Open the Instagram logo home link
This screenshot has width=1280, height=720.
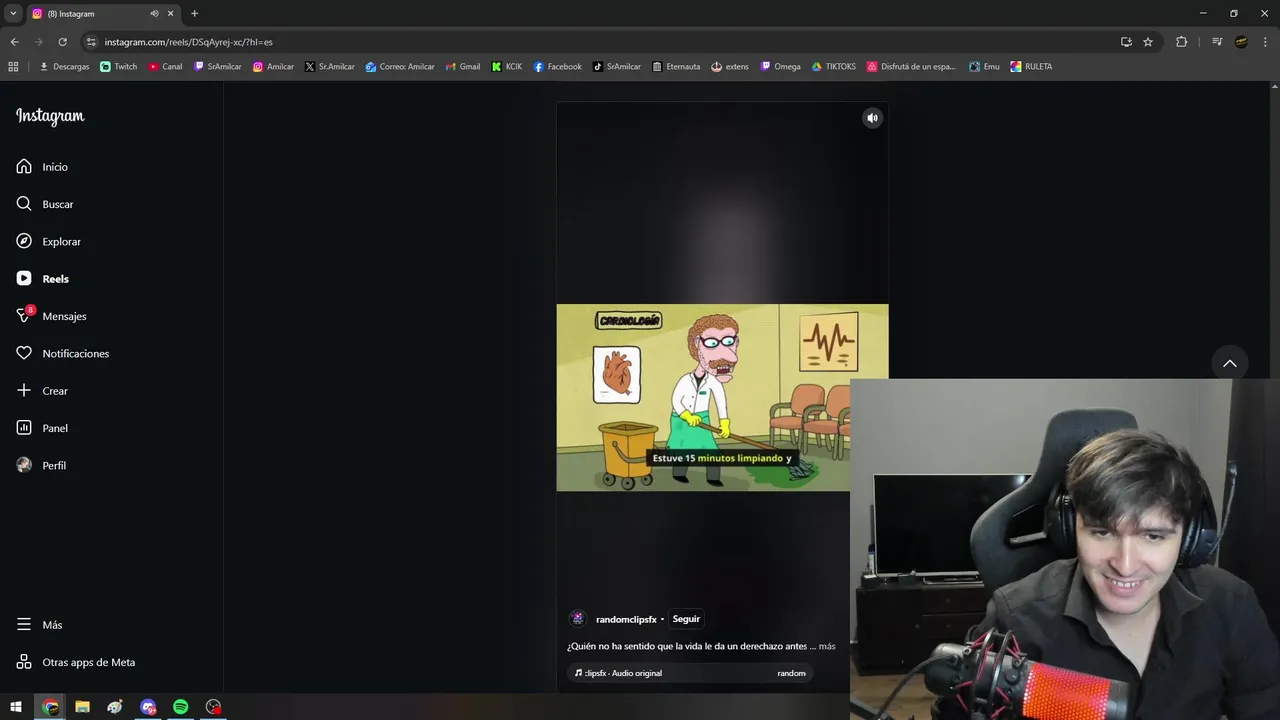pyautogui.click(x=50, y=116)
